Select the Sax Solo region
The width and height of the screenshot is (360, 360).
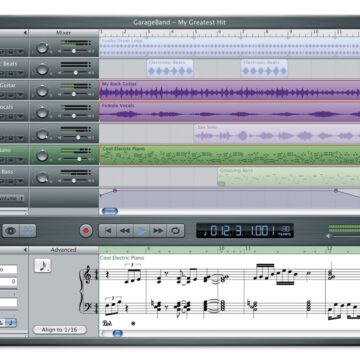[277, 133]
